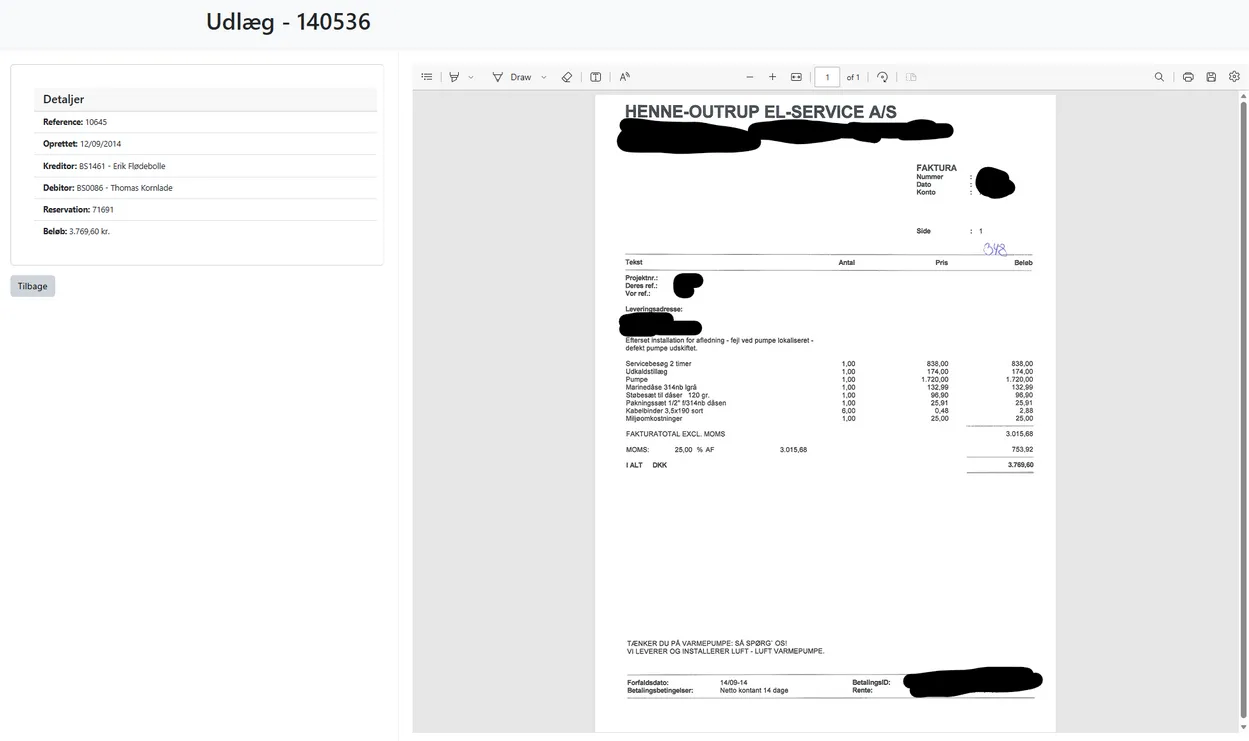Click the Netto kontant 14 dage text
The image size is (1249, 741).
[x=755, y=690]
